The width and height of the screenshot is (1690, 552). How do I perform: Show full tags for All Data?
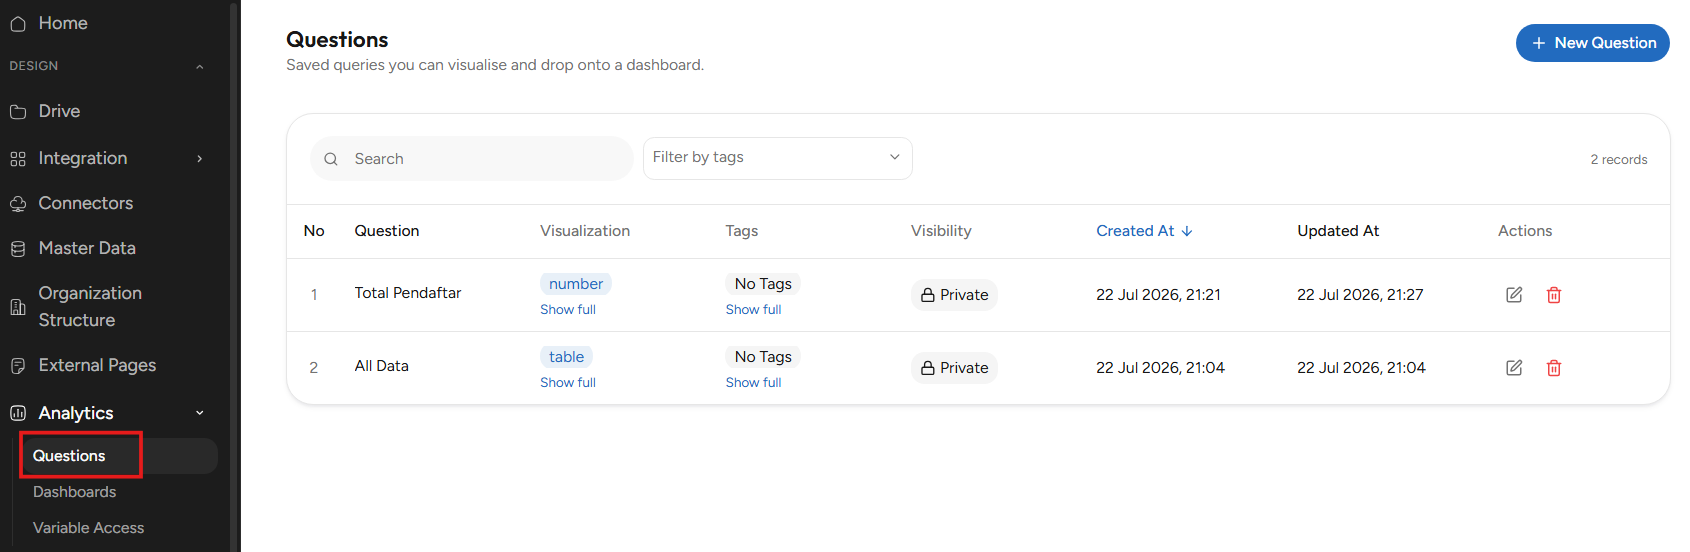753,383
